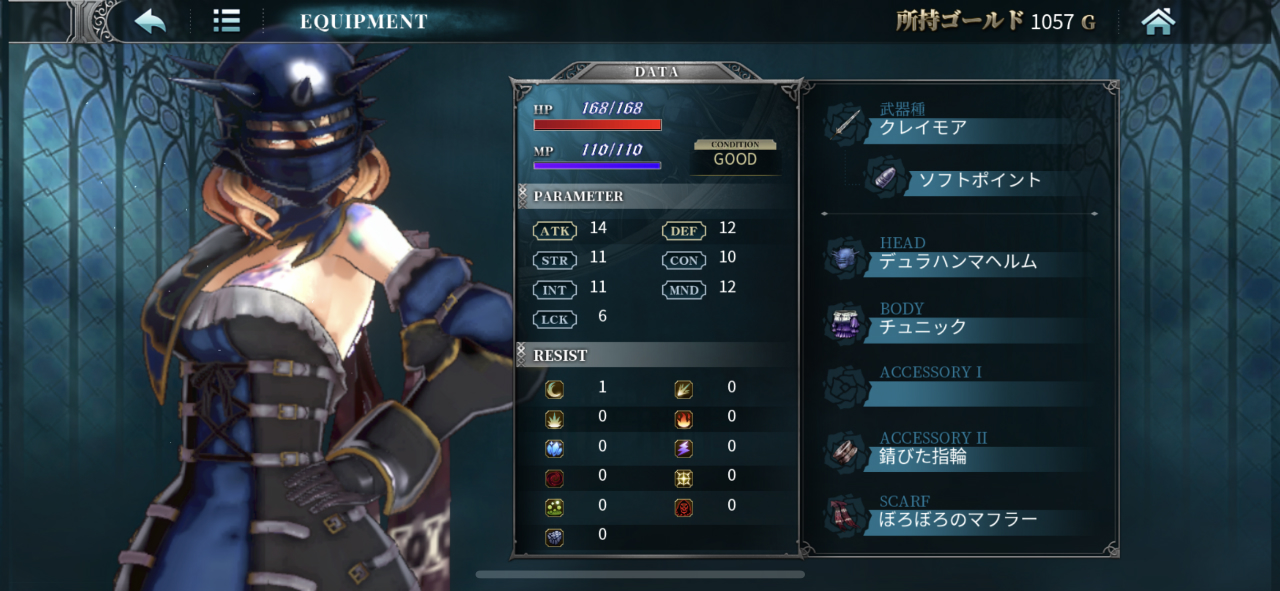Screen dimensions: 1280x591
Task: Open the SCARF equipment slot
Action: [x=960, y=514]
